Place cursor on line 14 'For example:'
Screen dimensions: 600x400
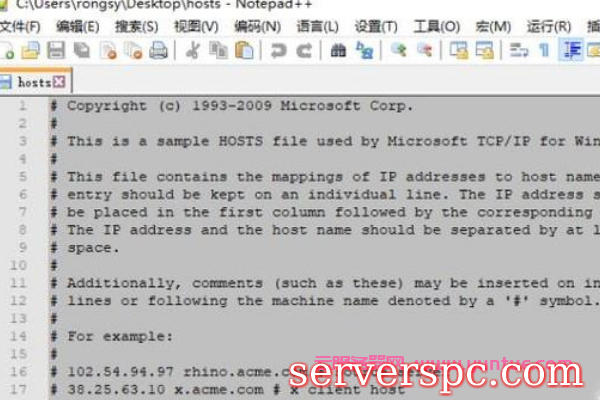tap(120, 336)
